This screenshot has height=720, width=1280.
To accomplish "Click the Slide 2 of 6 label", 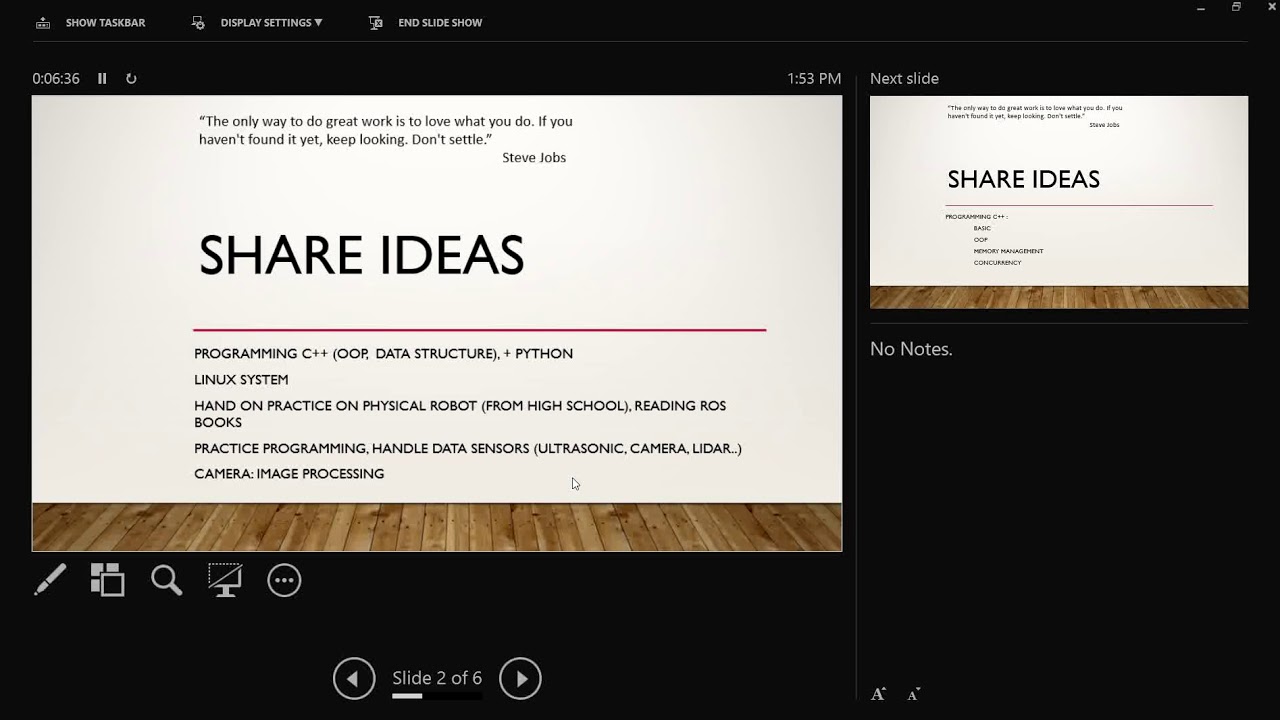I will 437,678.
